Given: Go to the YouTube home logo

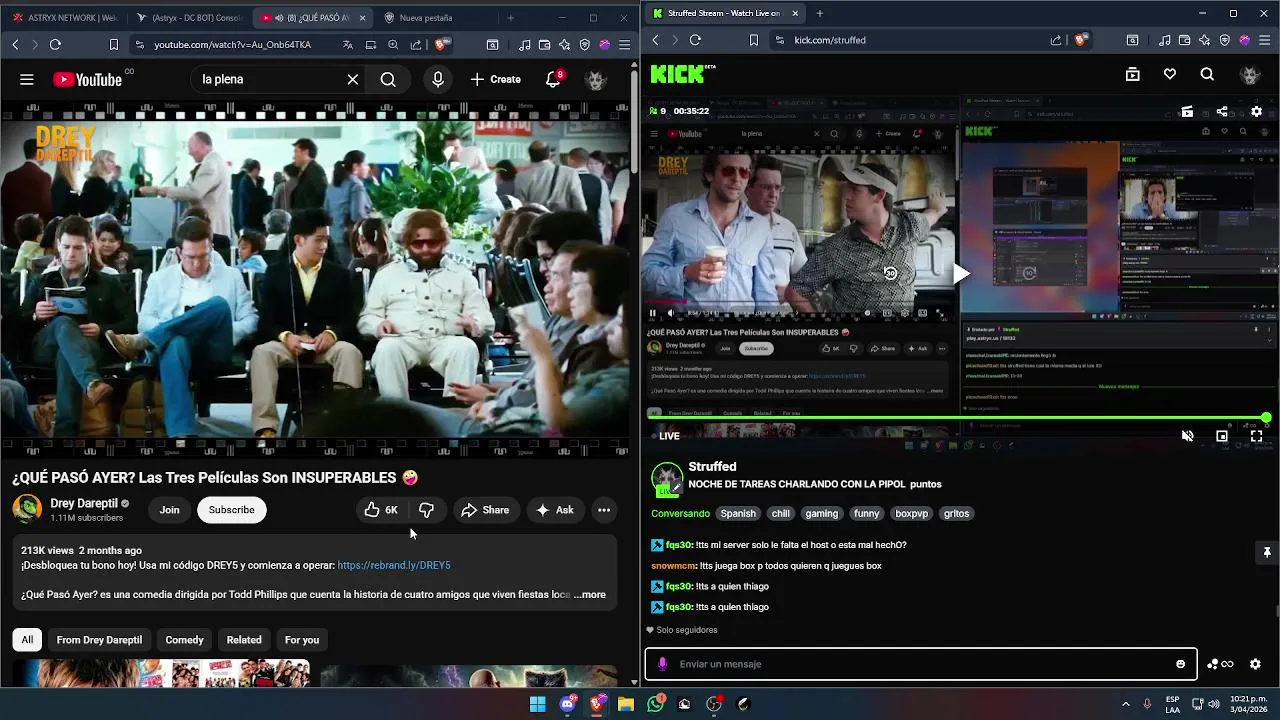Looking at the screenshot, I should pyautogui.click(x=87, y=80).
